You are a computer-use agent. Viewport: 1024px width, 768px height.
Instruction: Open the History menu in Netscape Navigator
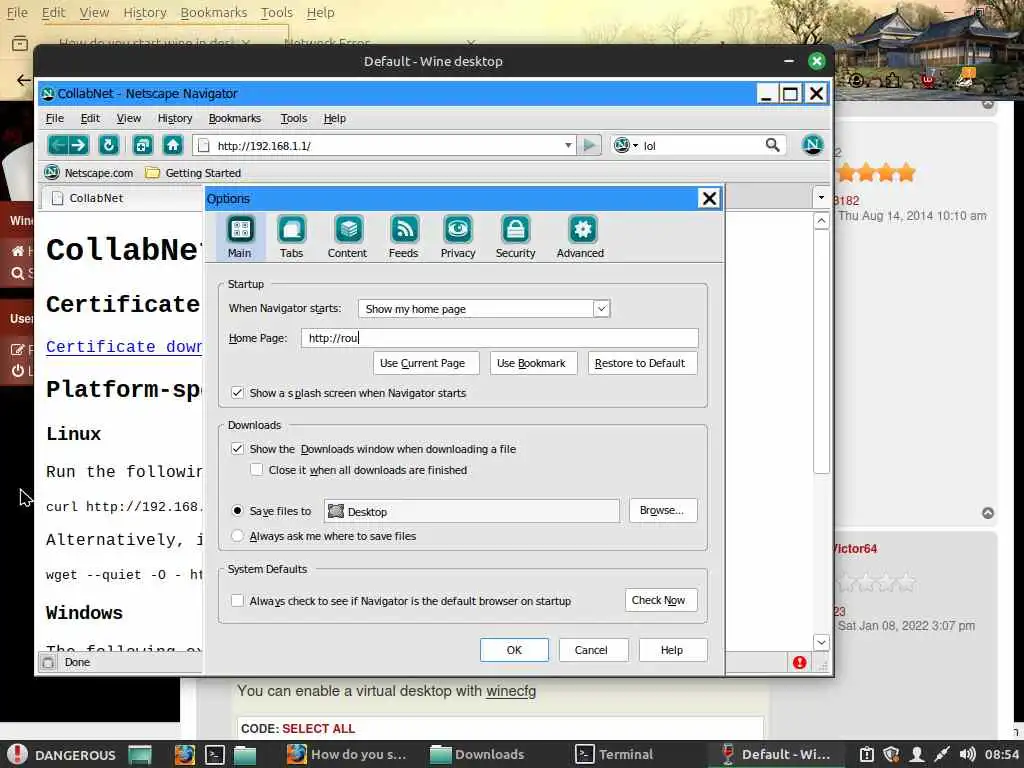(175, 118)
